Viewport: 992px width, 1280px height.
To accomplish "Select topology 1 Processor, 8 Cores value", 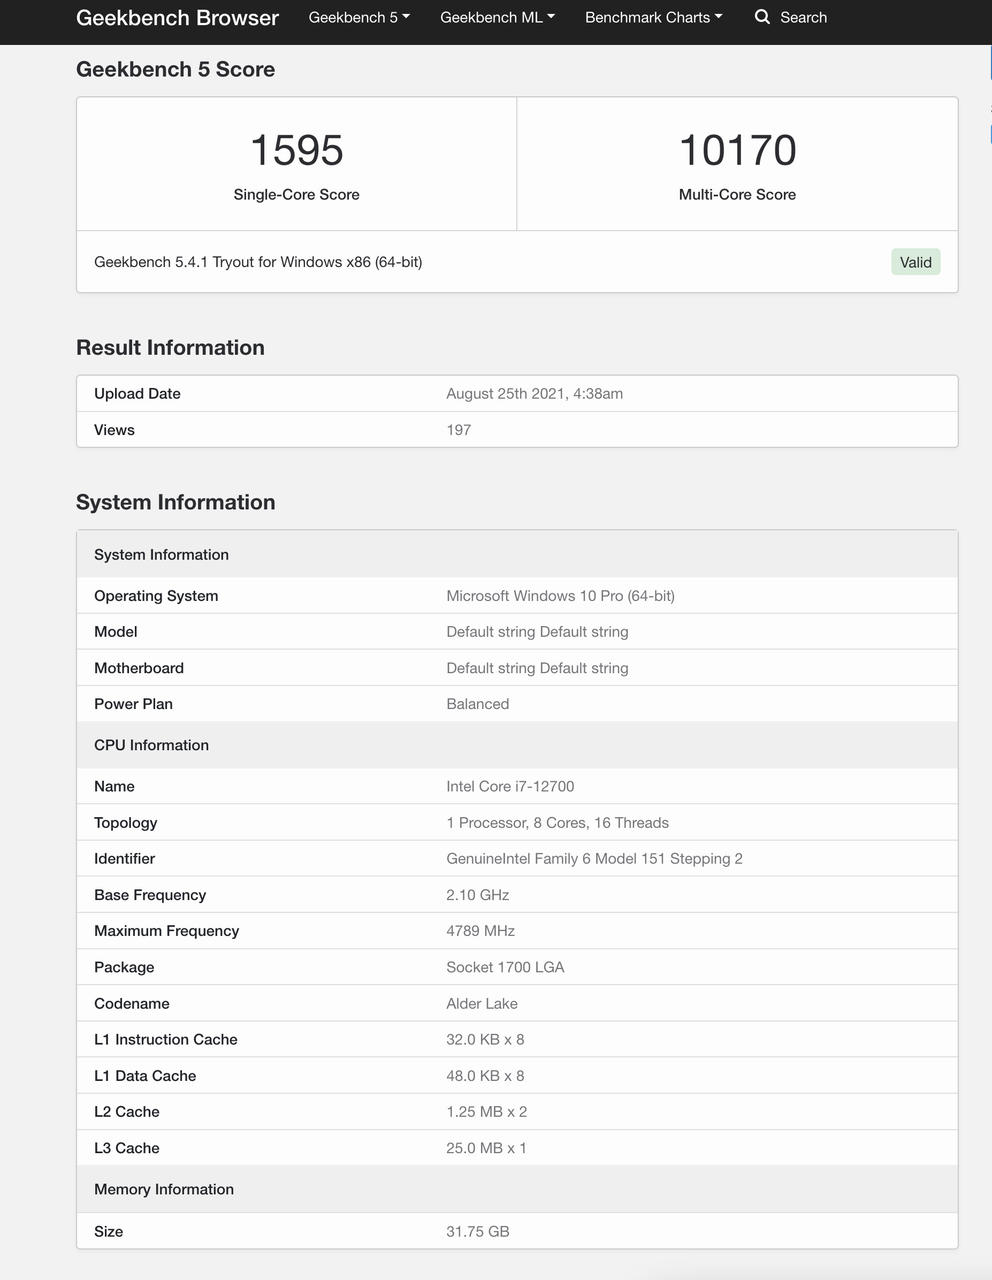I will (x=557, y=823).
